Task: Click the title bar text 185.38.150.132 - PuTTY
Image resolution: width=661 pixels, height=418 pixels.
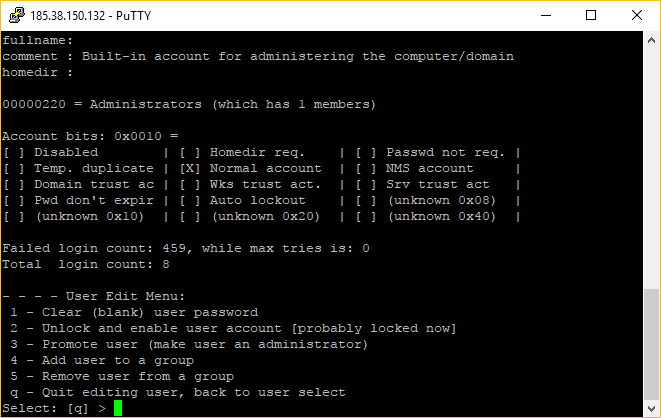Action: (x=90, y=16)
